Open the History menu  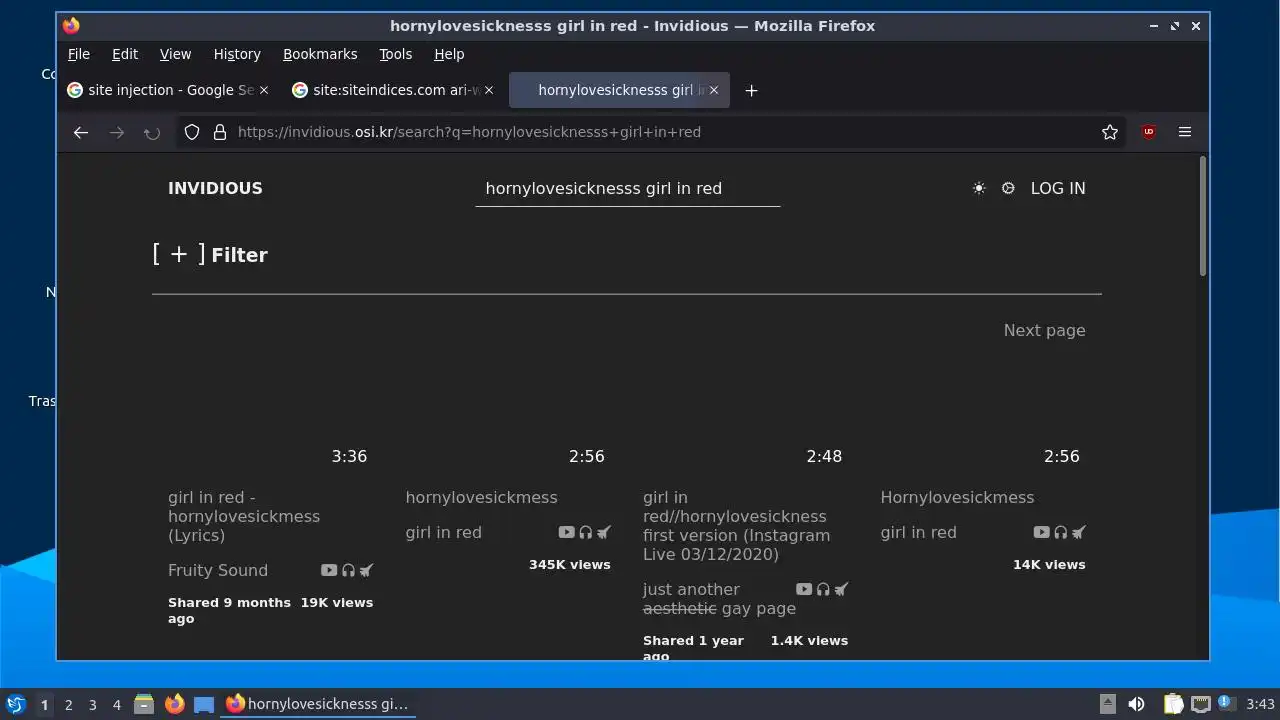click(237, 54)
